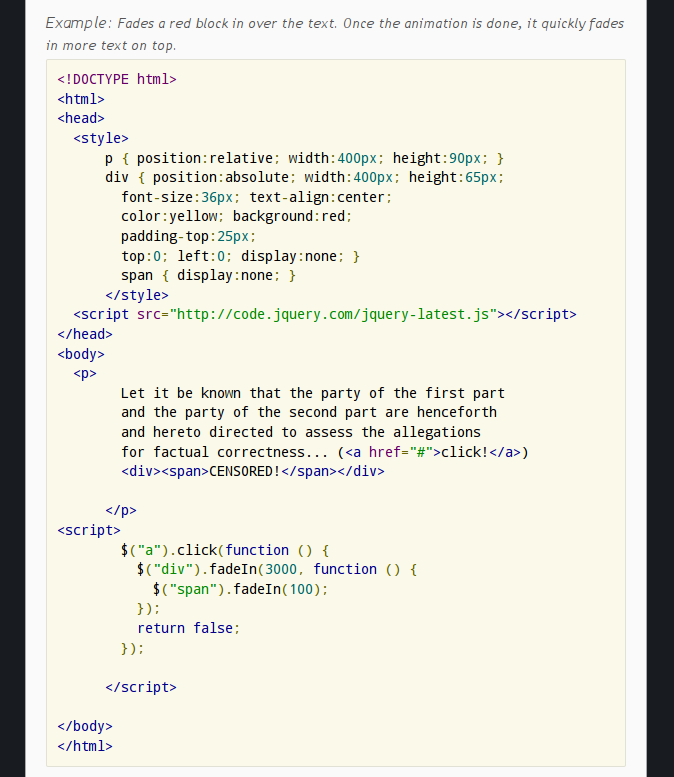Screen dimensions: 674x777
Task: Click 'in more text on top.' description
Action: click(x=111, y=46)
